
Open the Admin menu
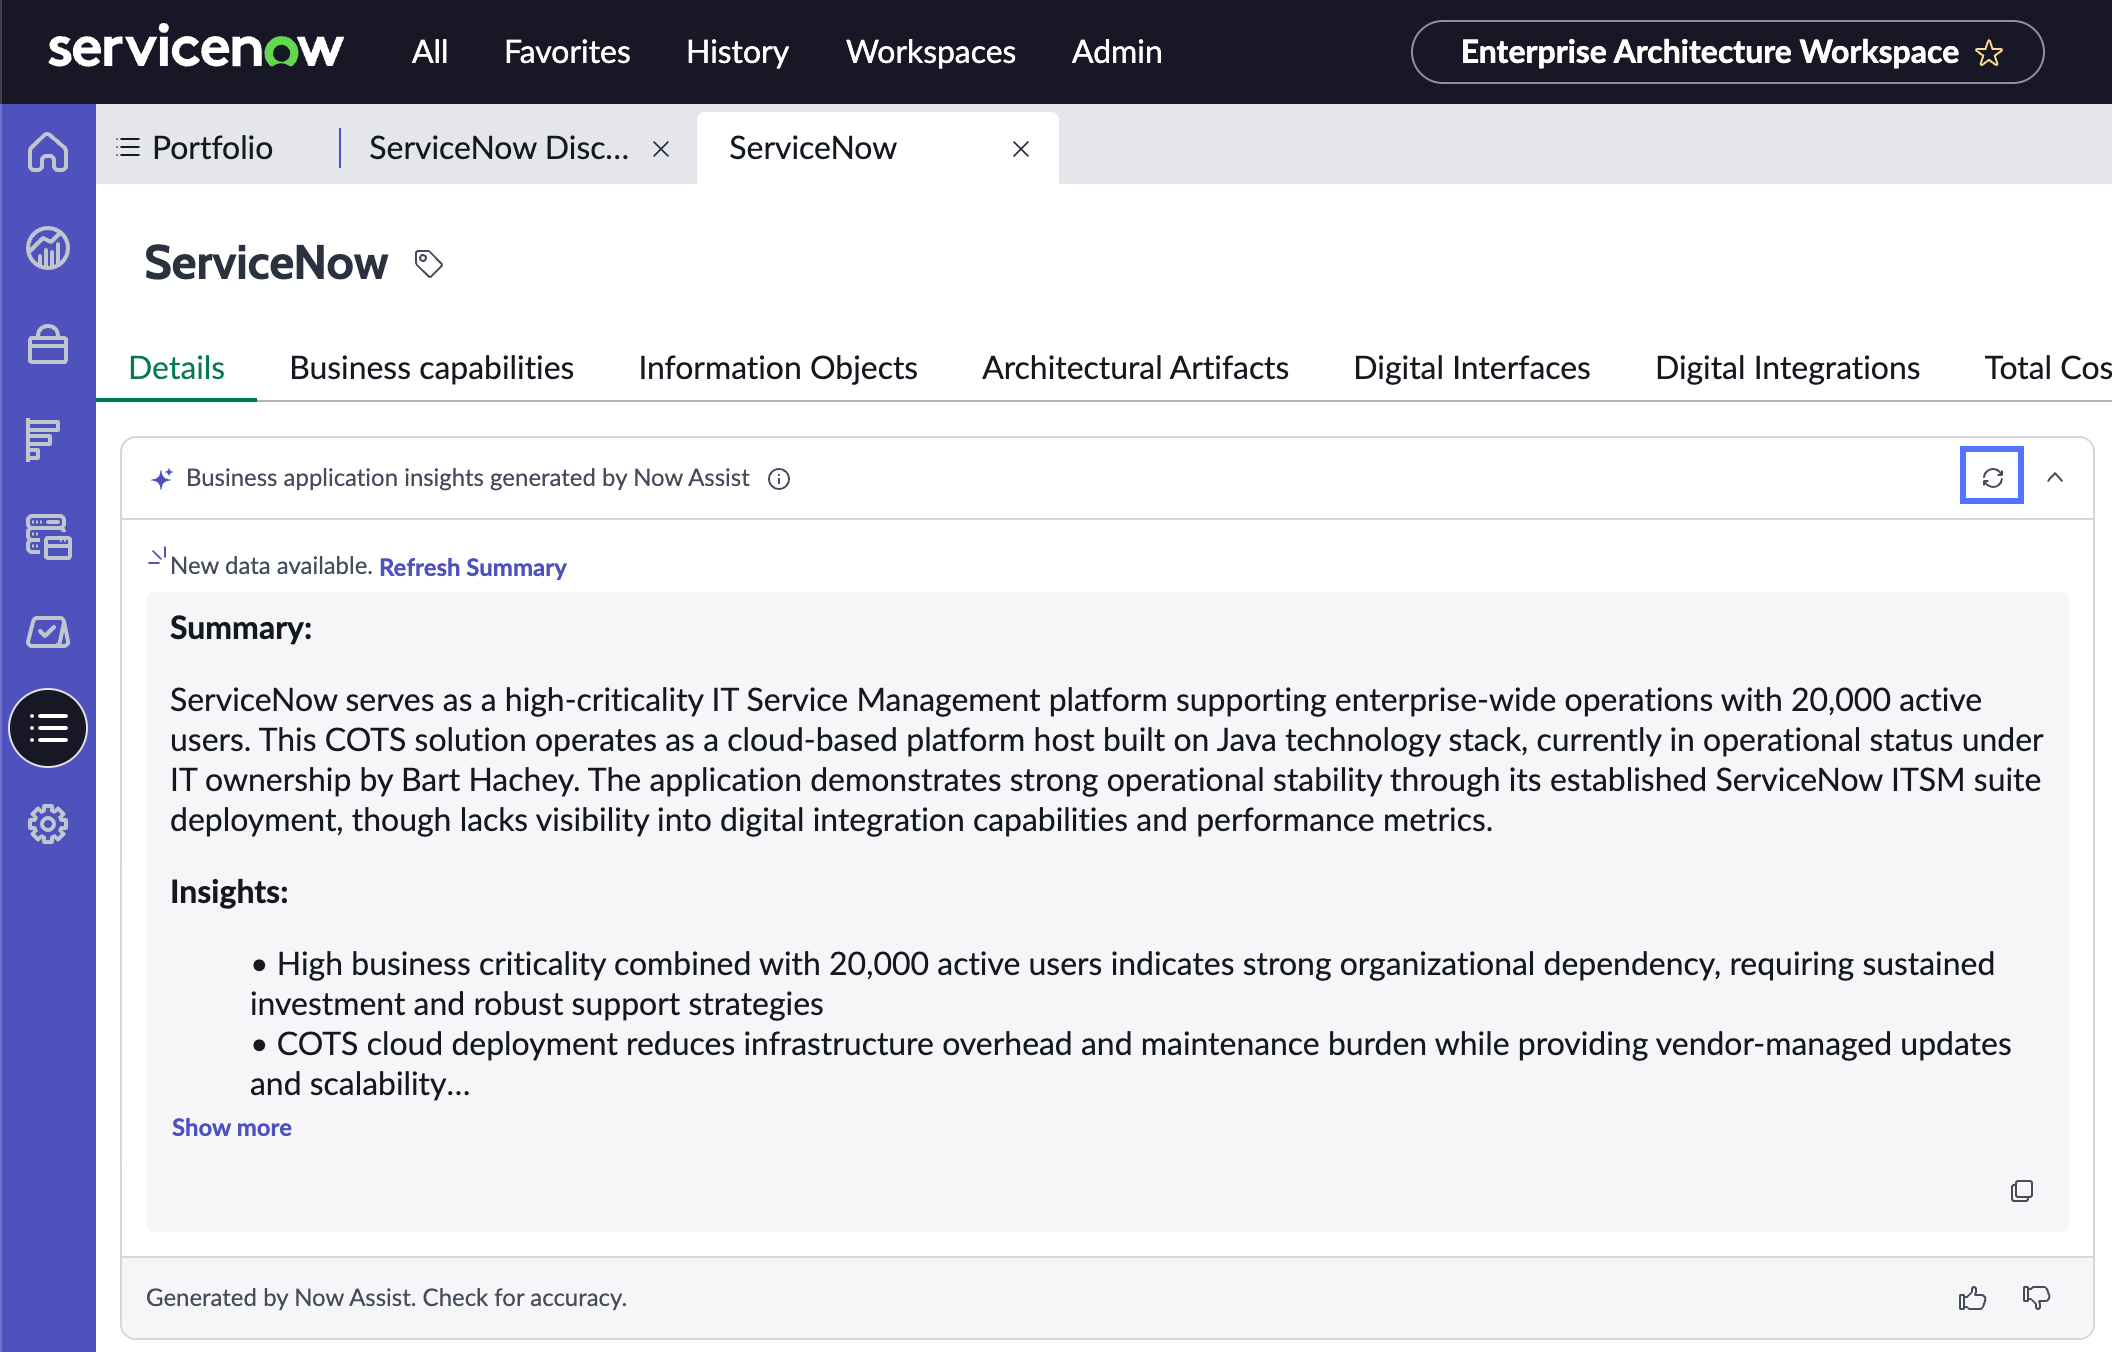(x=1117, y=52)
